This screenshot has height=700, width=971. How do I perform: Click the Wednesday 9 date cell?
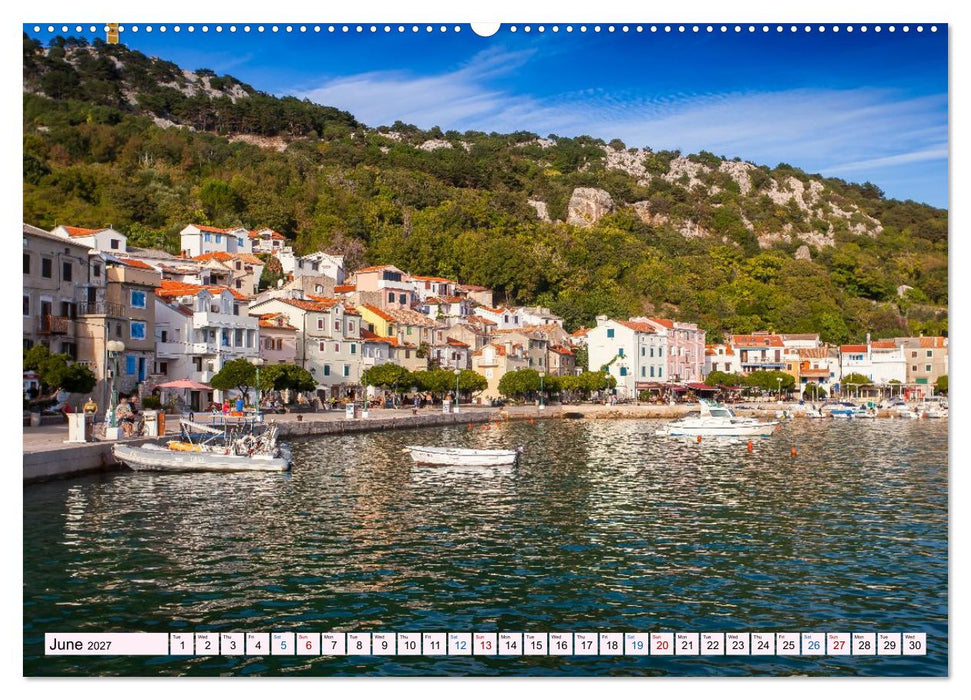(x=384, y=644)
